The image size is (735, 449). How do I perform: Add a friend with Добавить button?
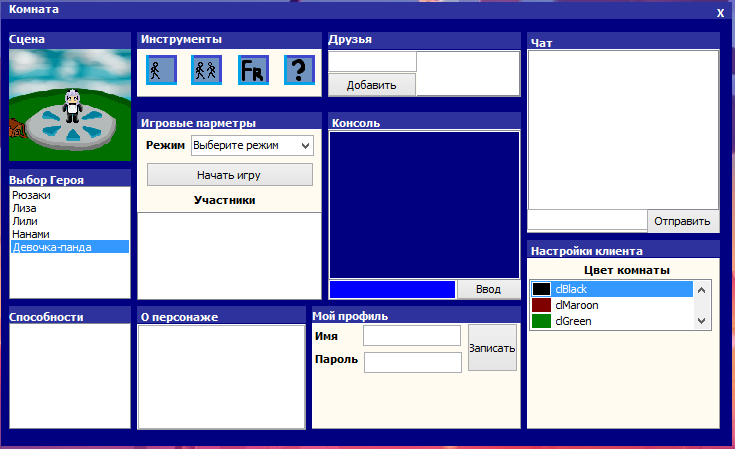tap(372, 85)
